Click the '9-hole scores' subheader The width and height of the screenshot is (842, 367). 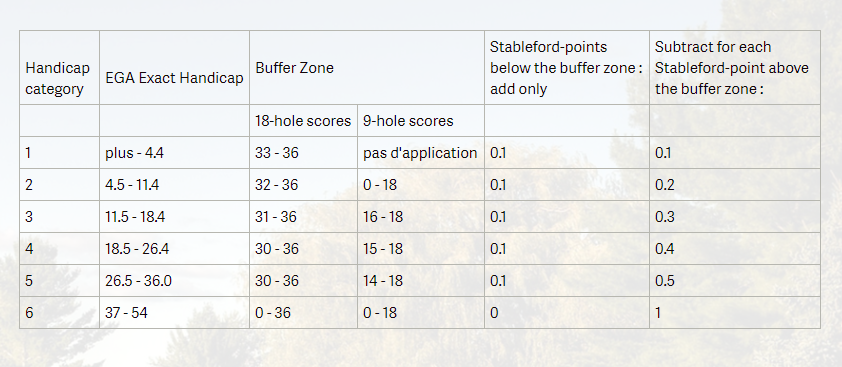click(421, 120)
